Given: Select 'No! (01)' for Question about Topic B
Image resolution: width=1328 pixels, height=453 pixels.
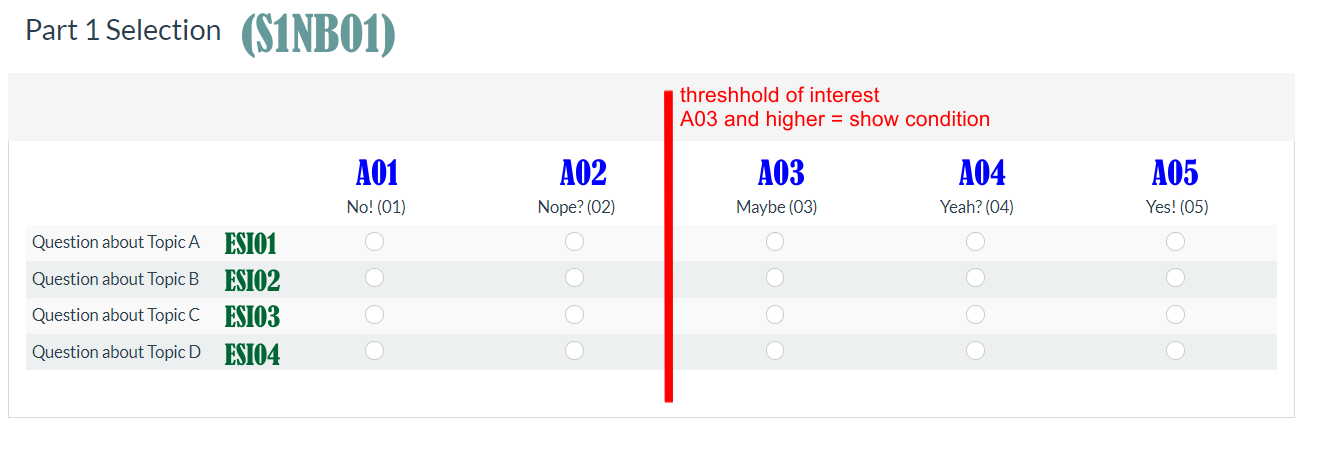Looking at the screenshot, I should pyautogui.click(x=375, y=278).
